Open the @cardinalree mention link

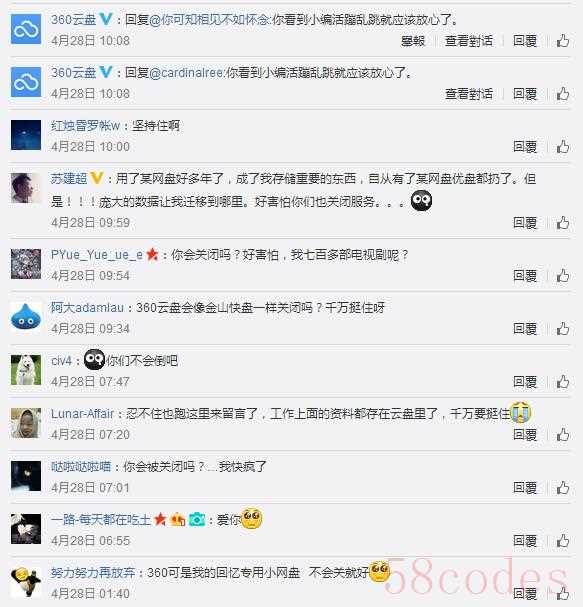pos(186,73)
